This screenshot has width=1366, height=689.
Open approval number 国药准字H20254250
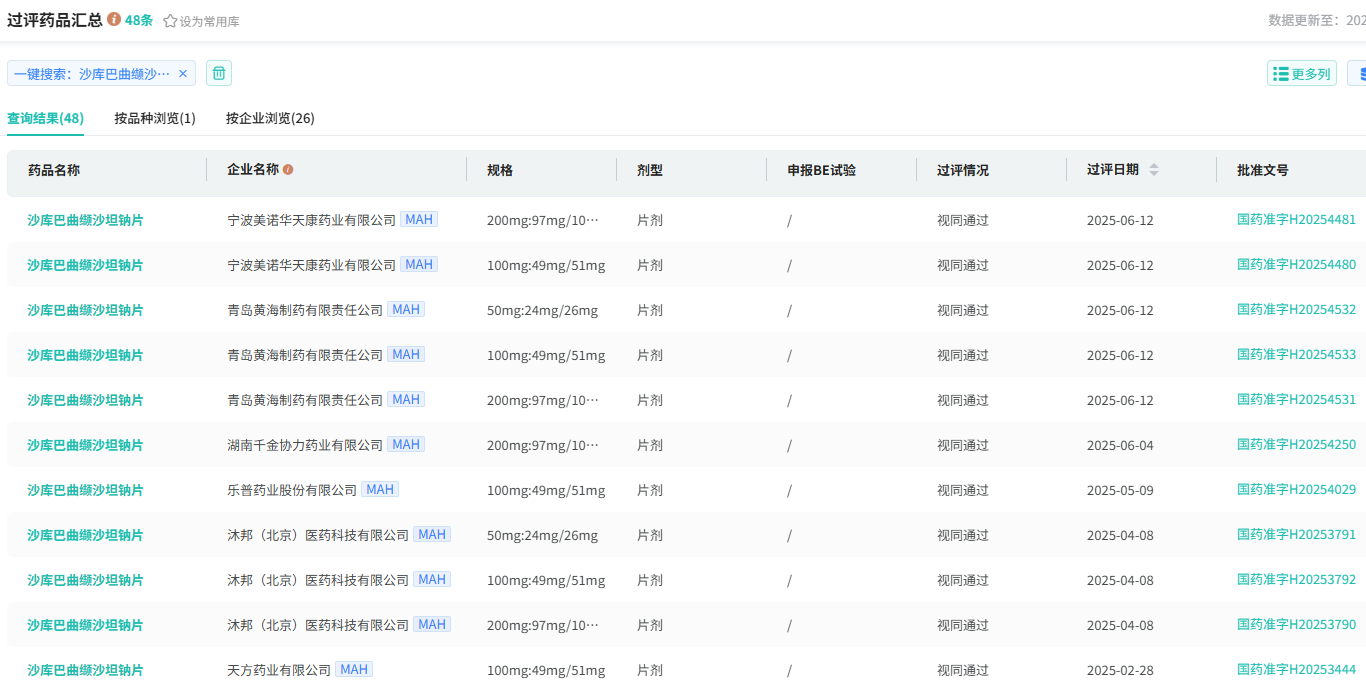[x=1296, y=444]
